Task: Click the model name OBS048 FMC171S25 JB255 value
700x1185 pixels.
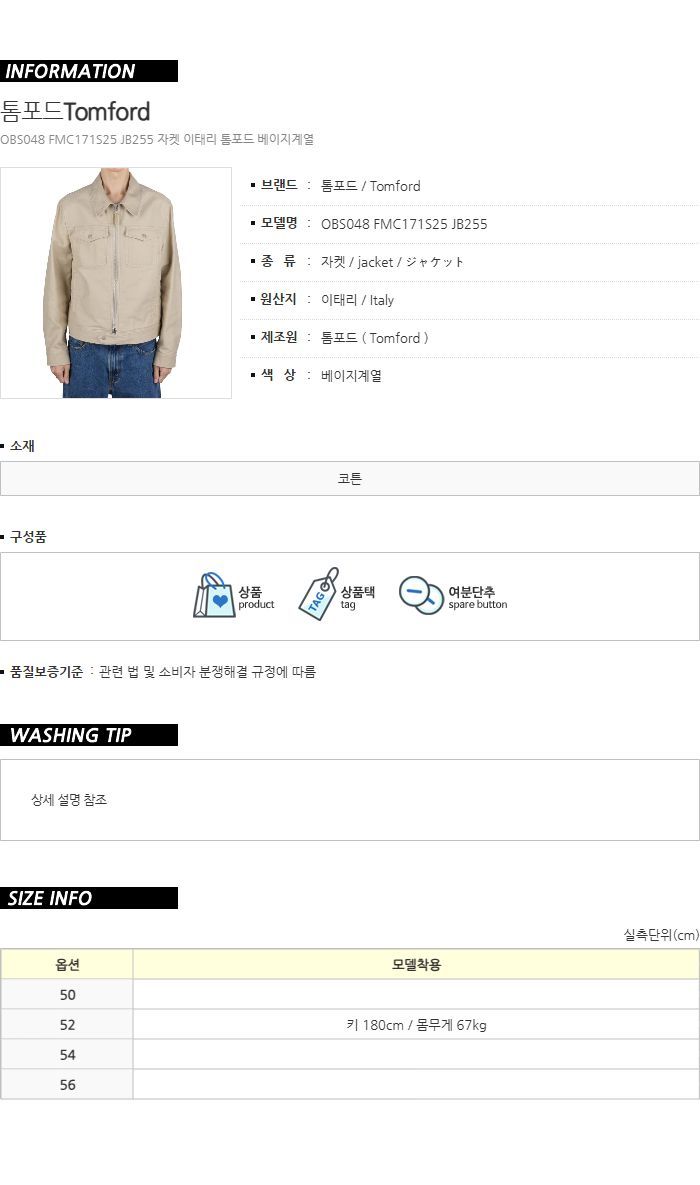Action: pyautogui.click(x=404, y=224)
